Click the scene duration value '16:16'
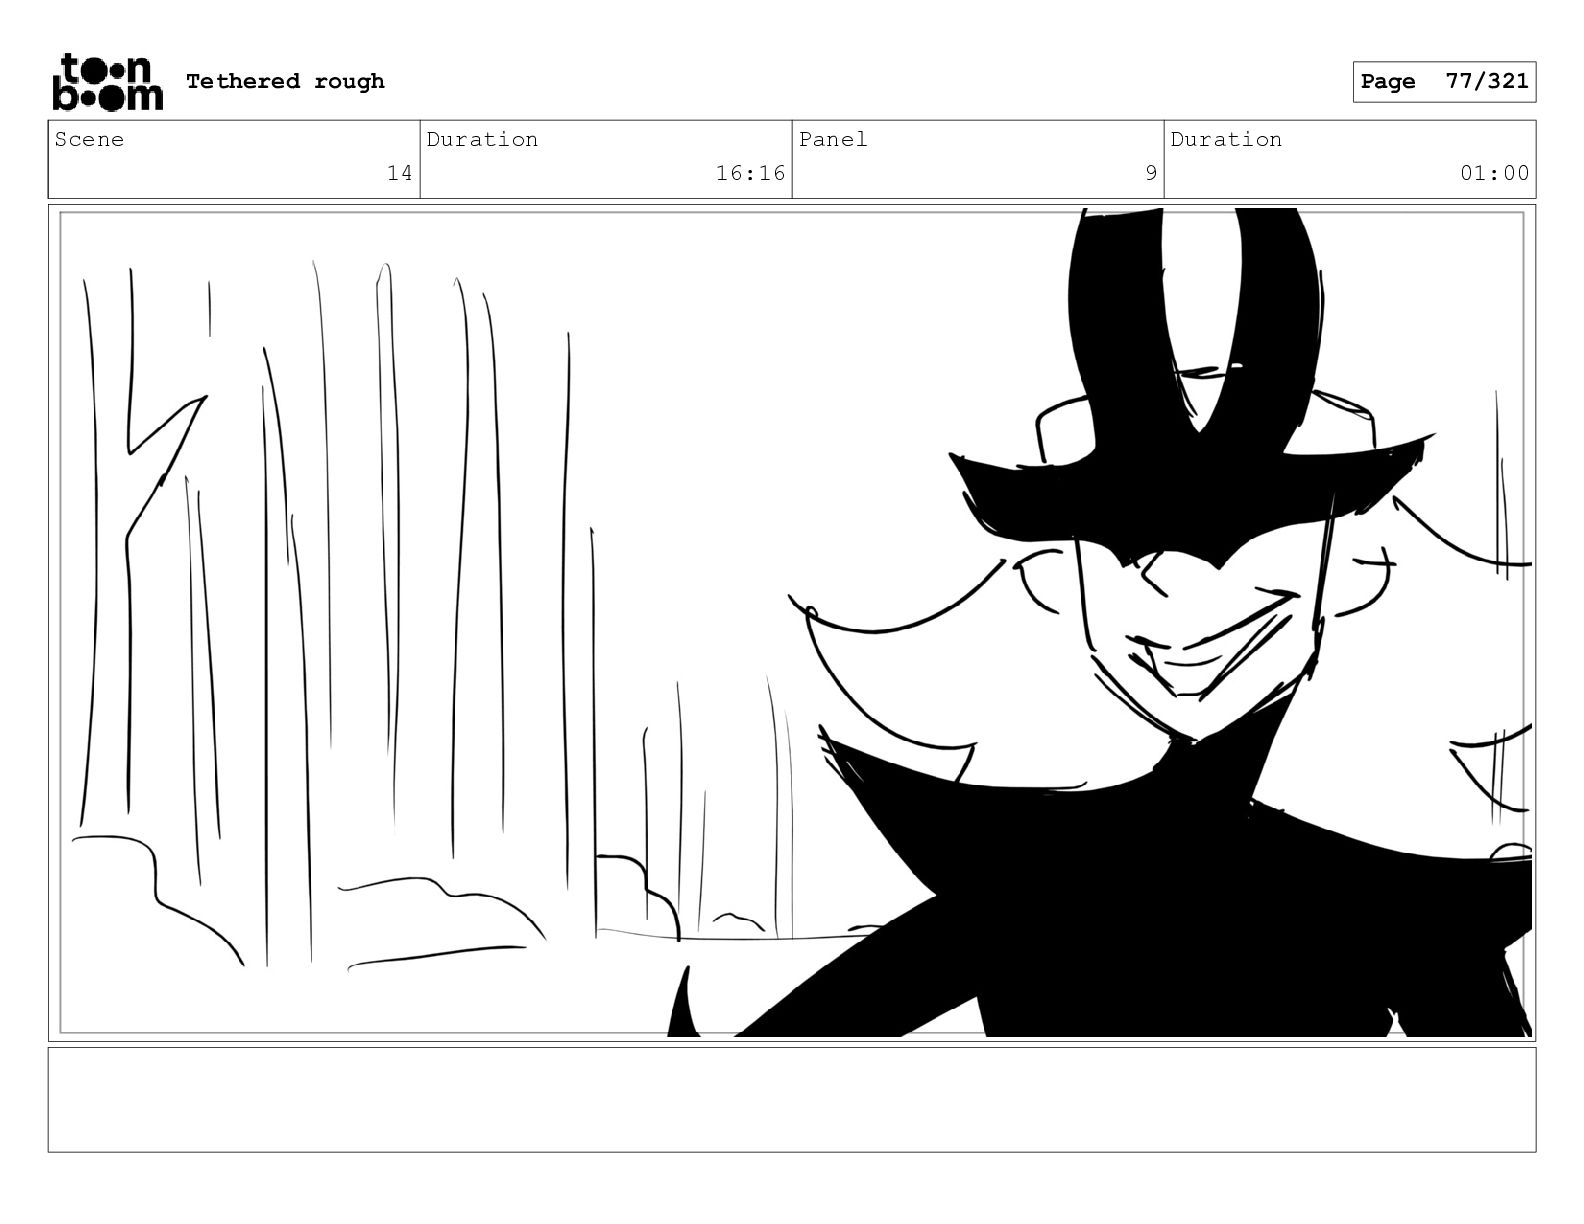Screen dimensions: 1584x1224 [750, 174]
